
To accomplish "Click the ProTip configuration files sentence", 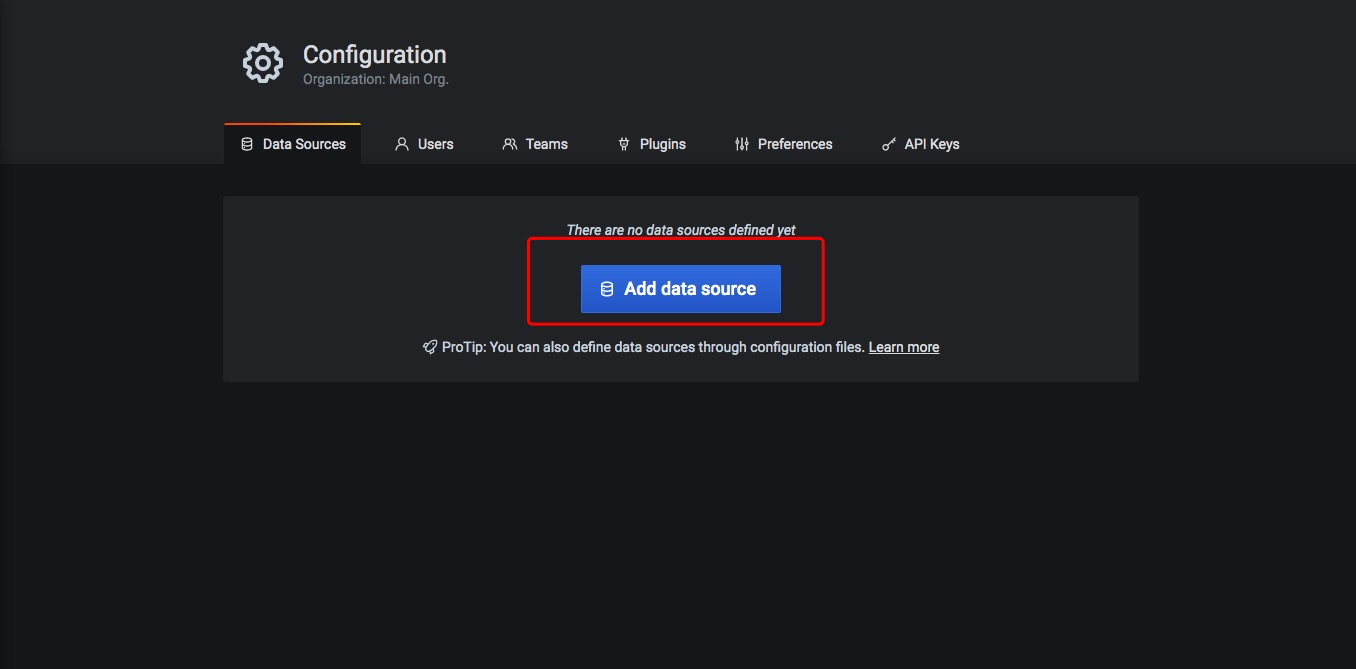I will tap(653, 347).
